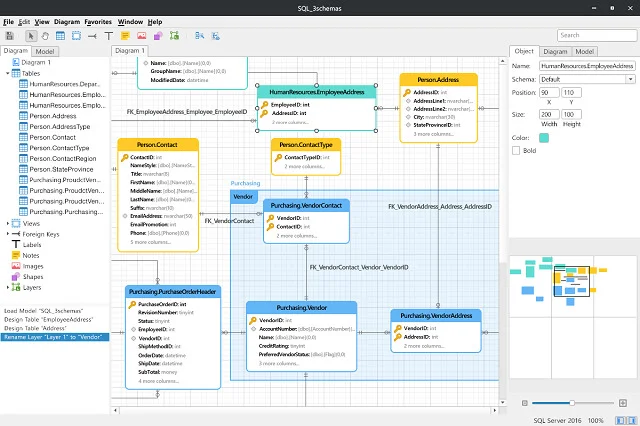Expand the Layers tree node

tap(7, 287)
